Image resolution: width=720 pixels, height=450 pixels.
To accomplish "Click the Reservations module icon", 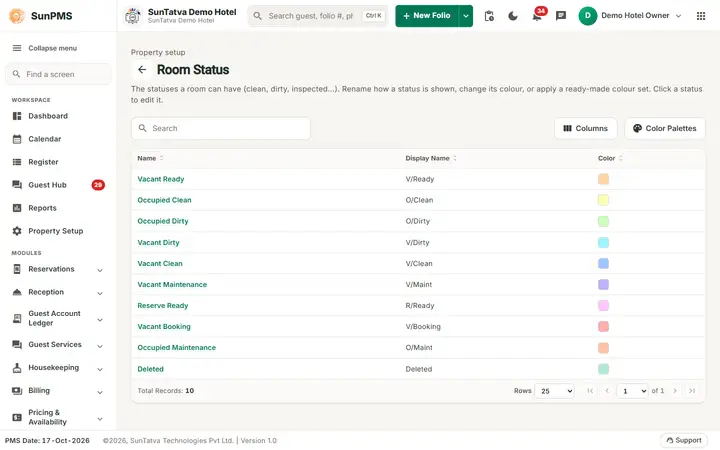I will point(17,269).
